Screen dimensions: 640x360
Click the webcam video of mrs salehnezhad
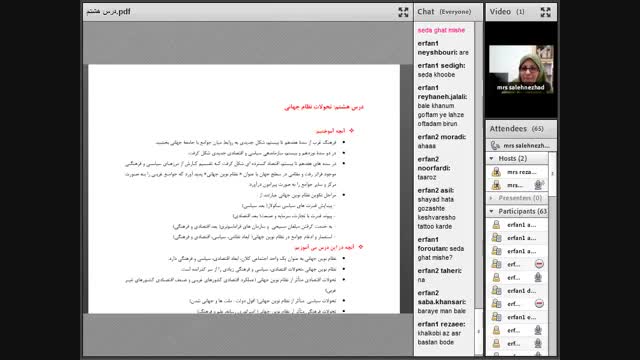(521, 69)
